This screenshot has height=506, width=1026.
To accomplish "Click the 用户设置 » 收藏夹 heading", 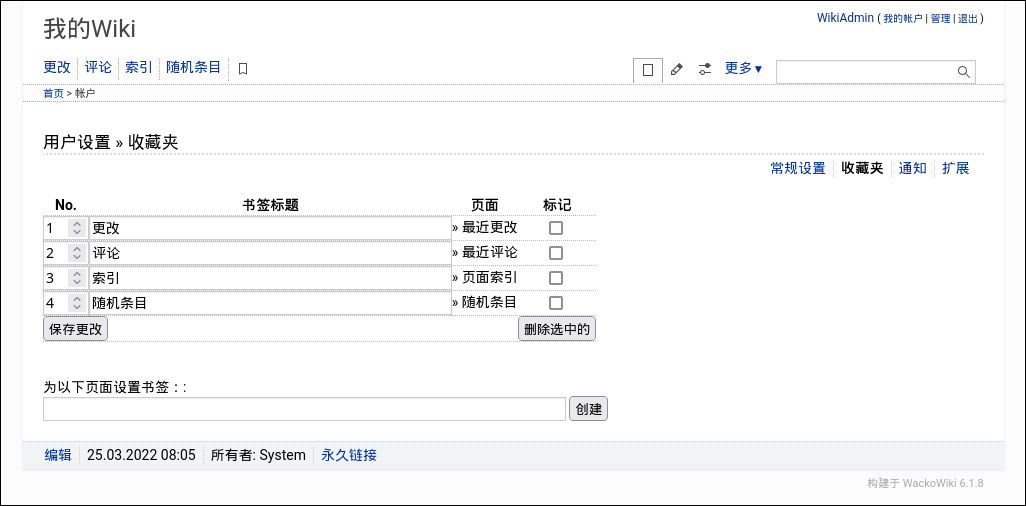I will tap(111, 142).
